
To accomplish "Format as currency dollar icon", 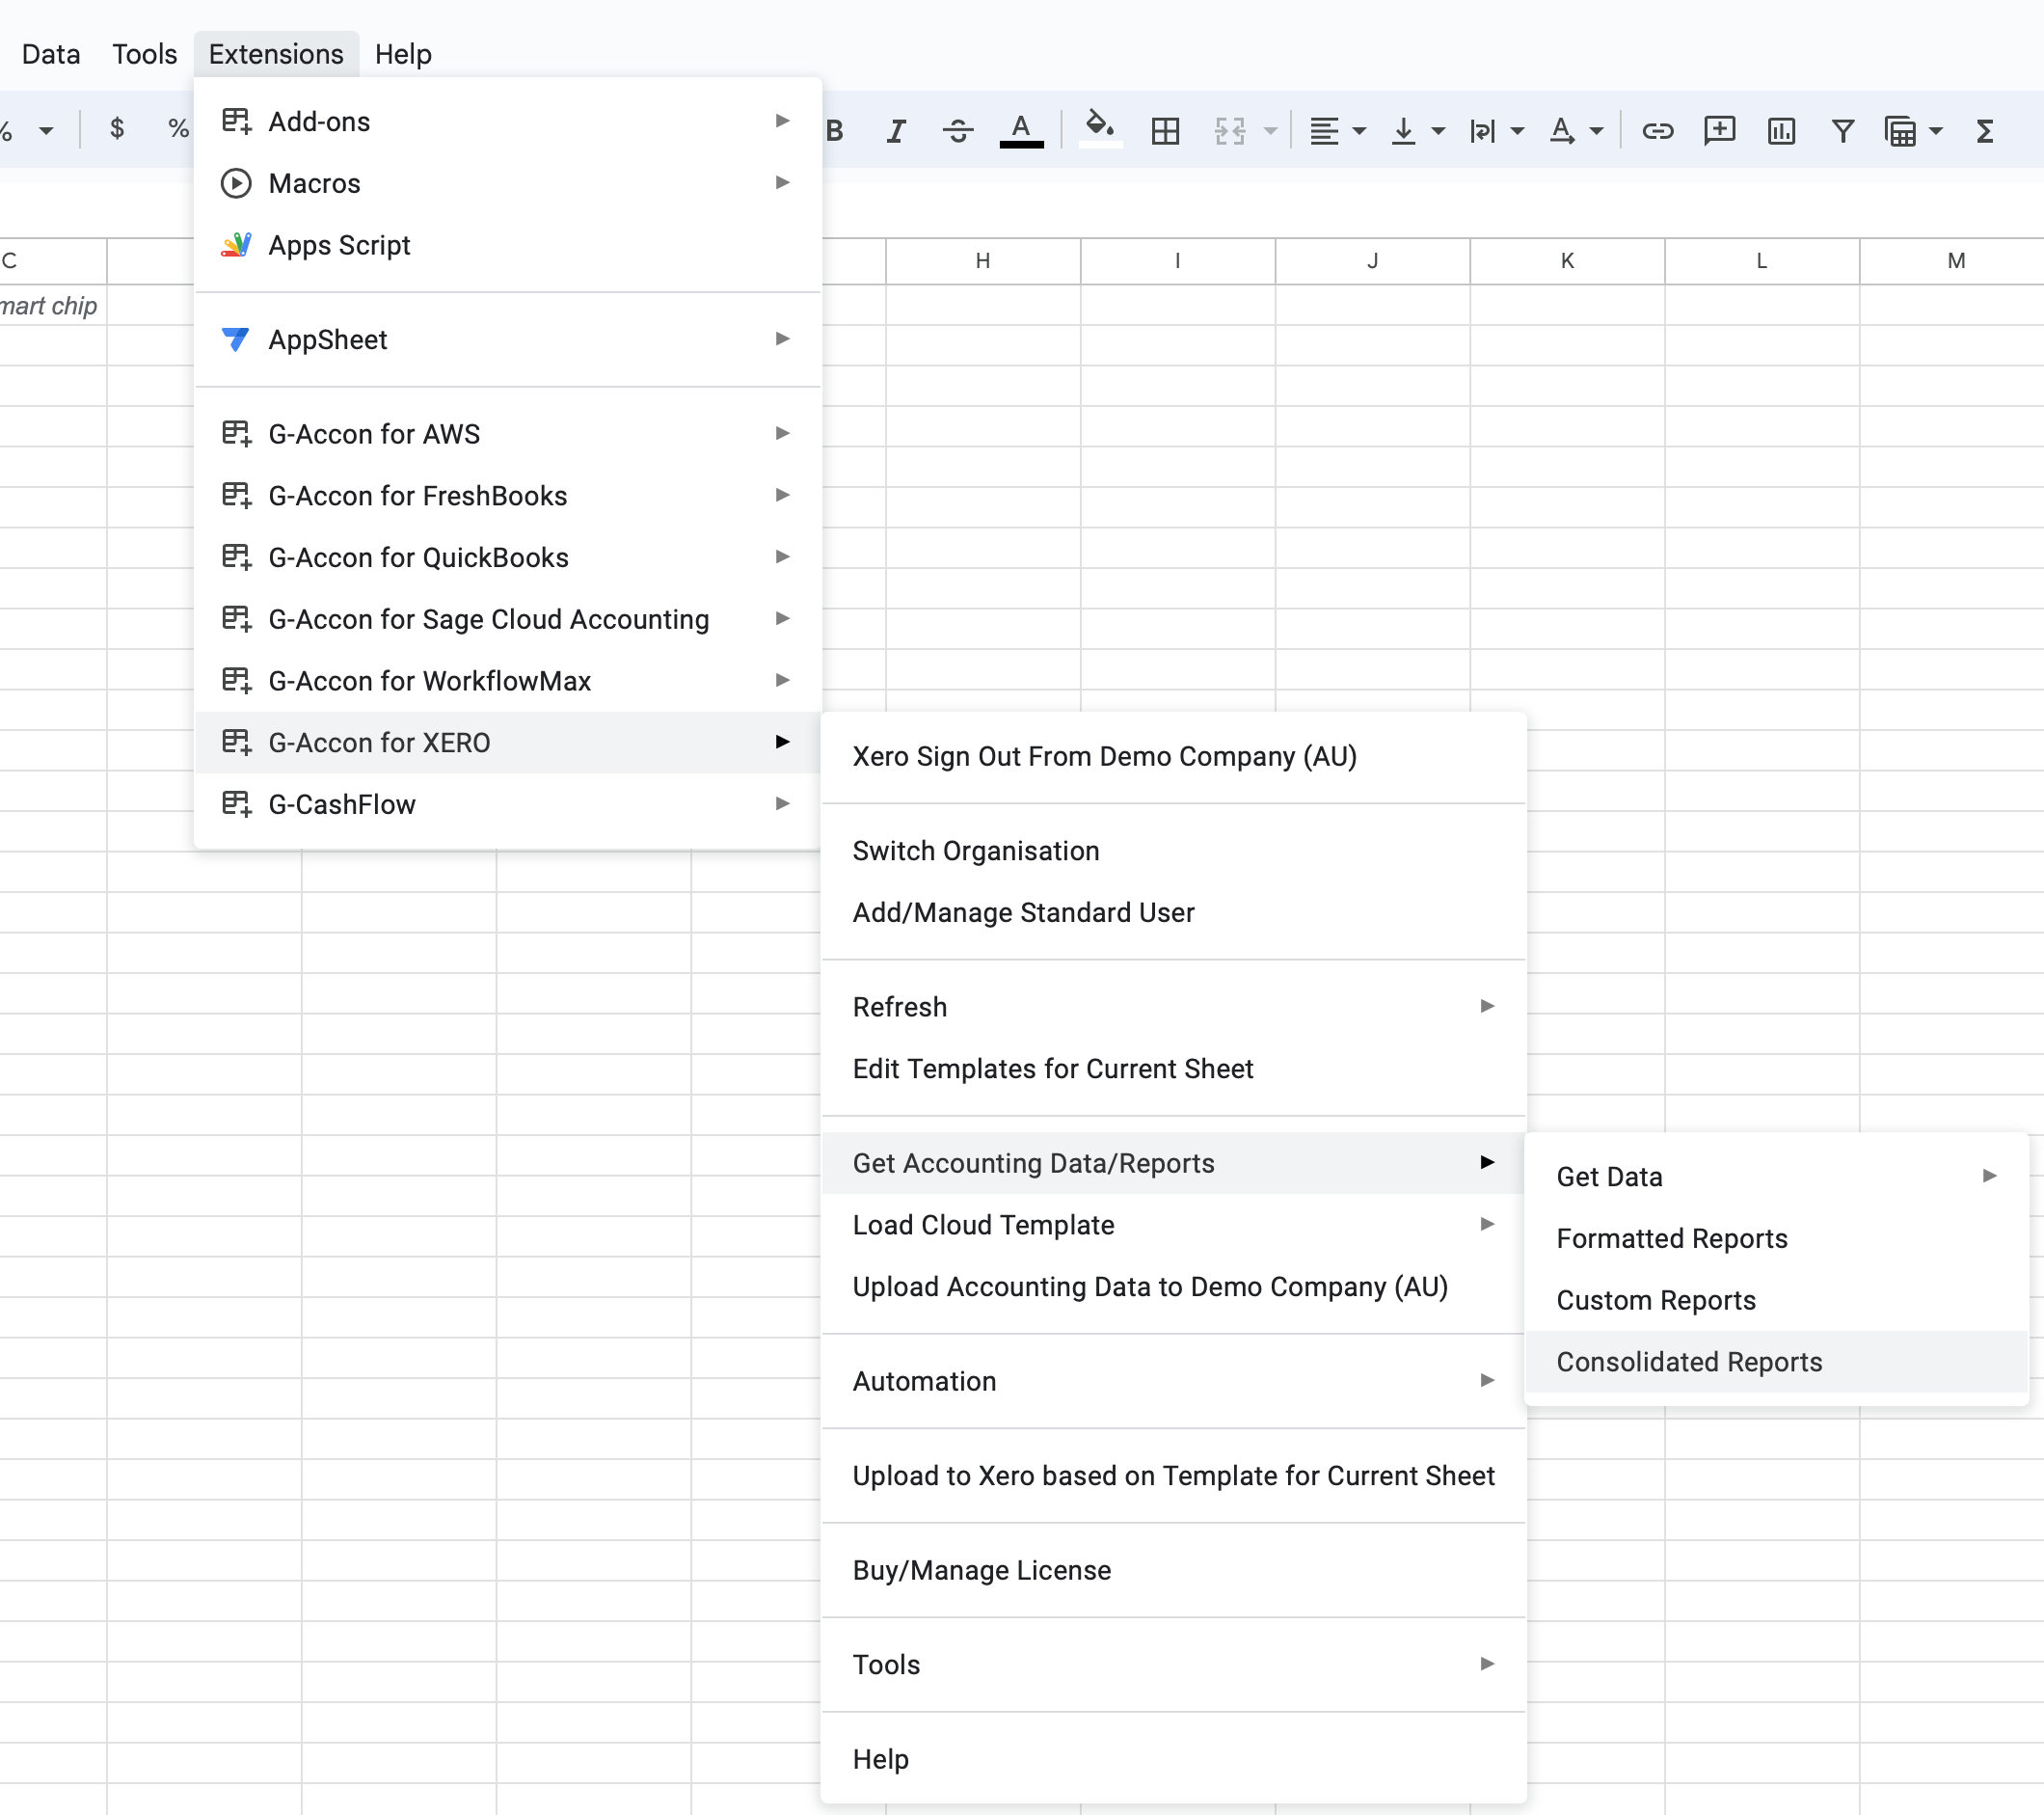I will point(117,129).
